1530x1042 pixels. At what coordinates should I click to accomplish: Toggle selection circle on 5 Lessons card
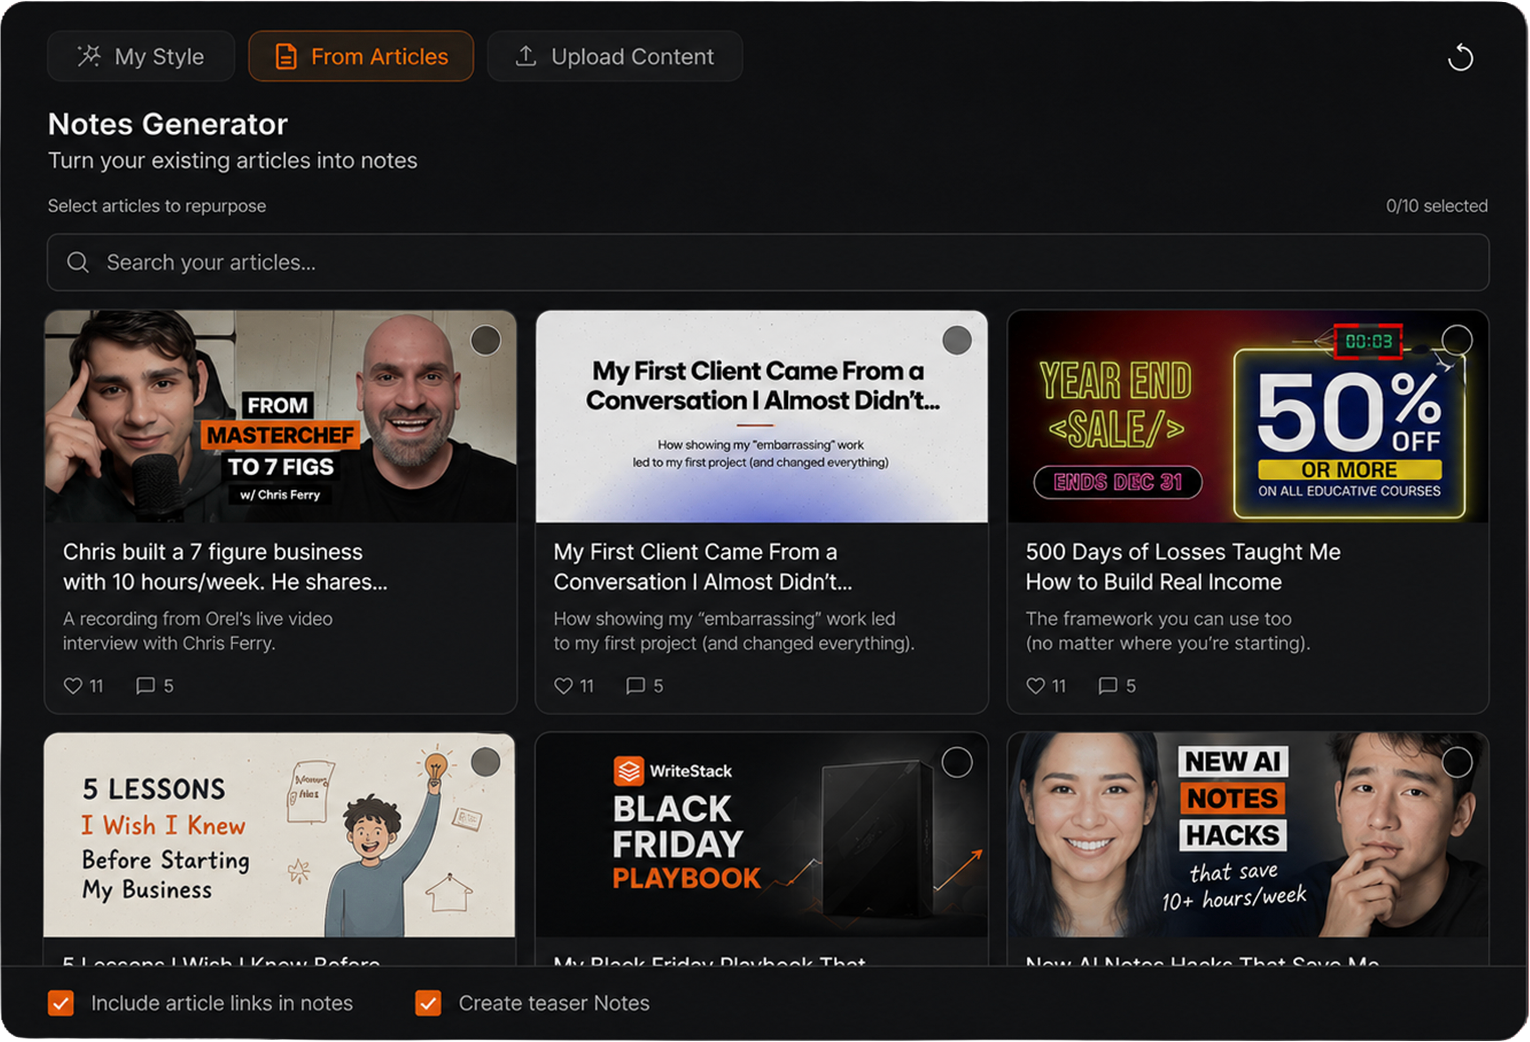(486, 762)
